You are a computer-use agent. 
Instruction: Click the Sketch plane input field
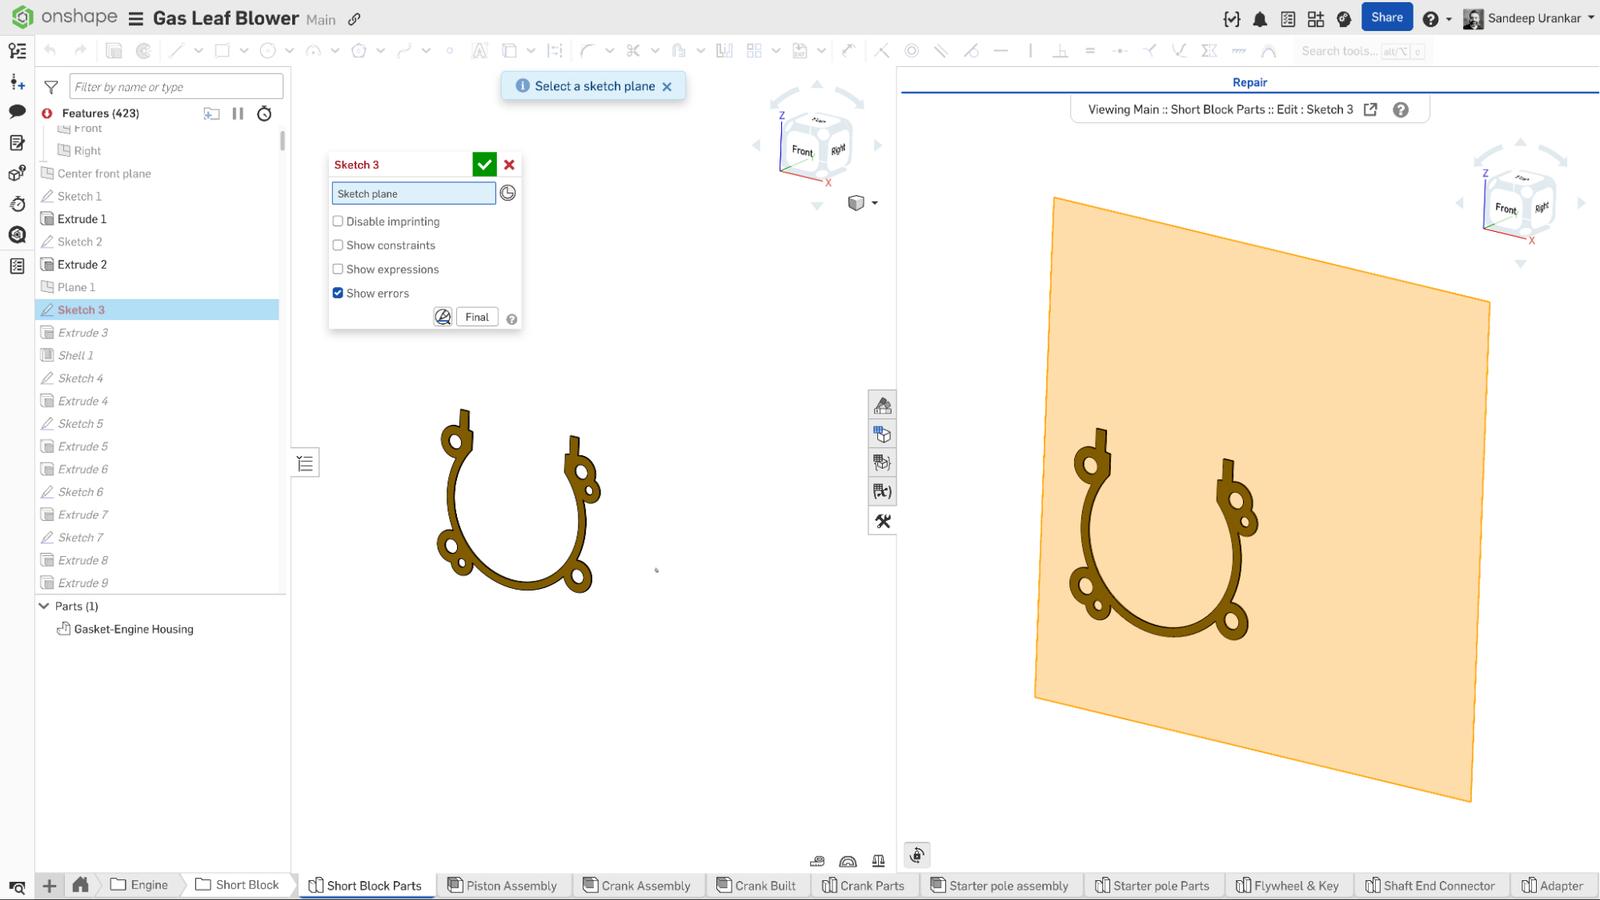(x=413, y=193)
